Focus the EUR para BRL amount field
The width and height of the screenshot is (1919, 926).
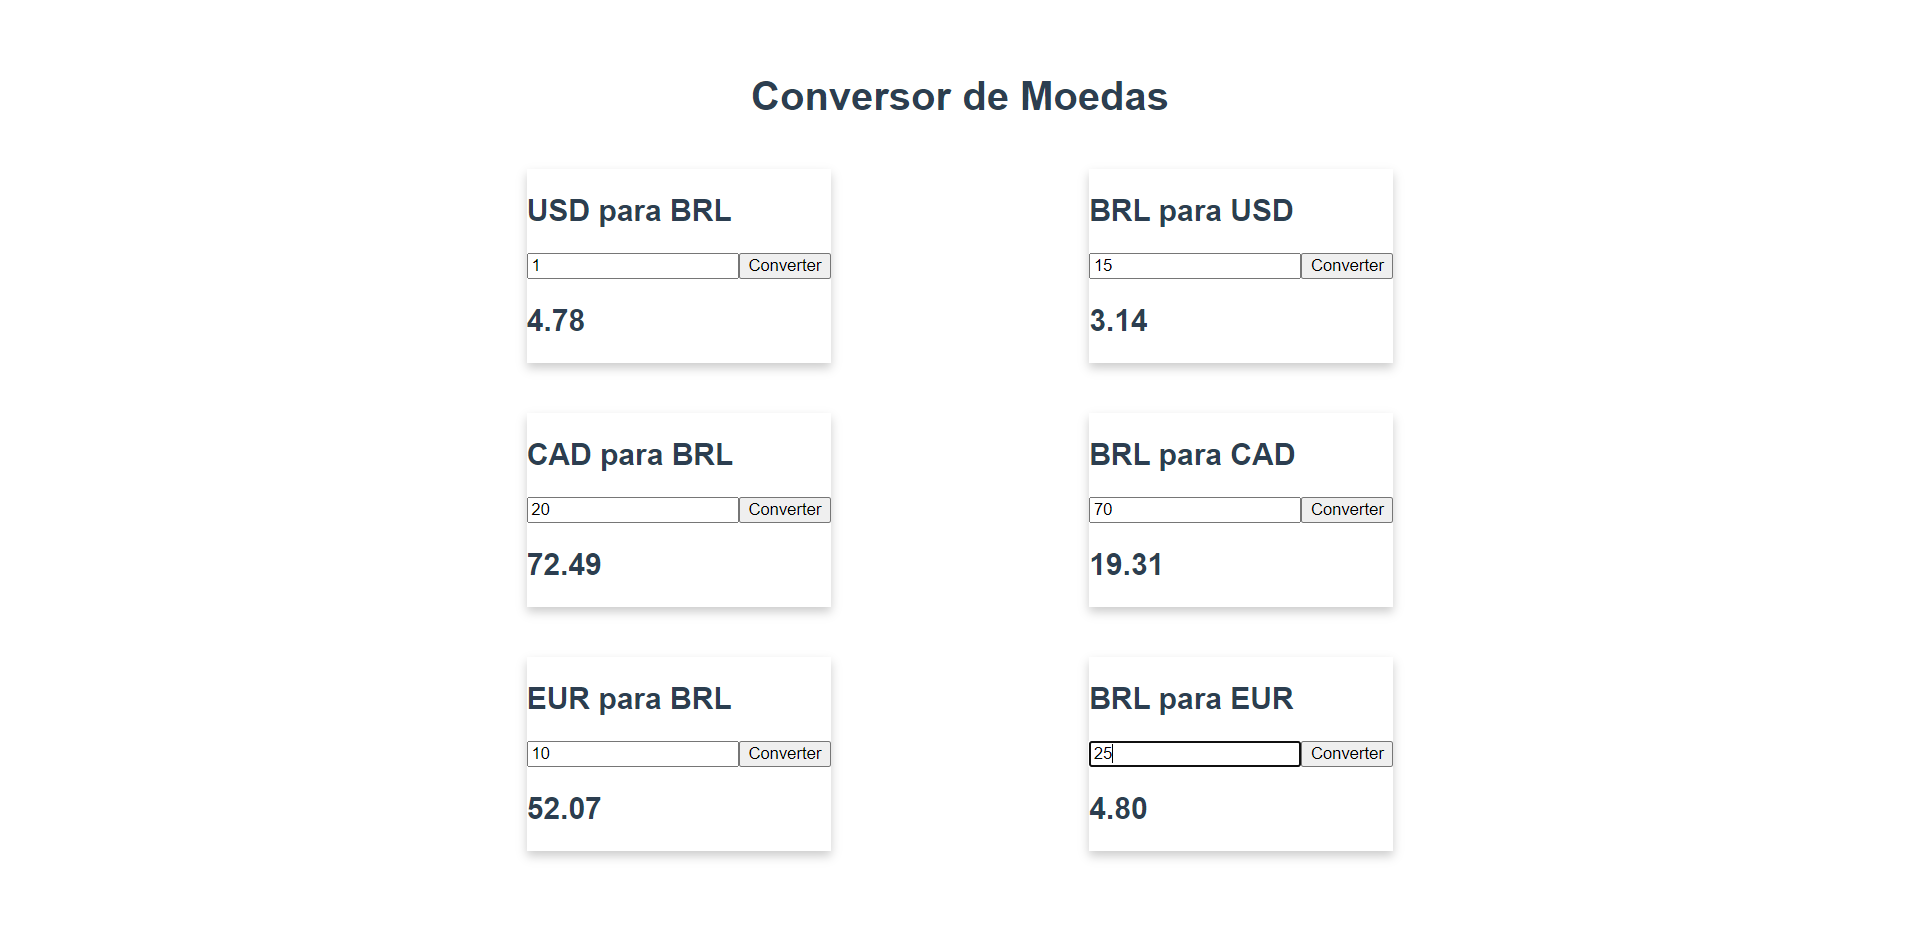click(633, 754)
